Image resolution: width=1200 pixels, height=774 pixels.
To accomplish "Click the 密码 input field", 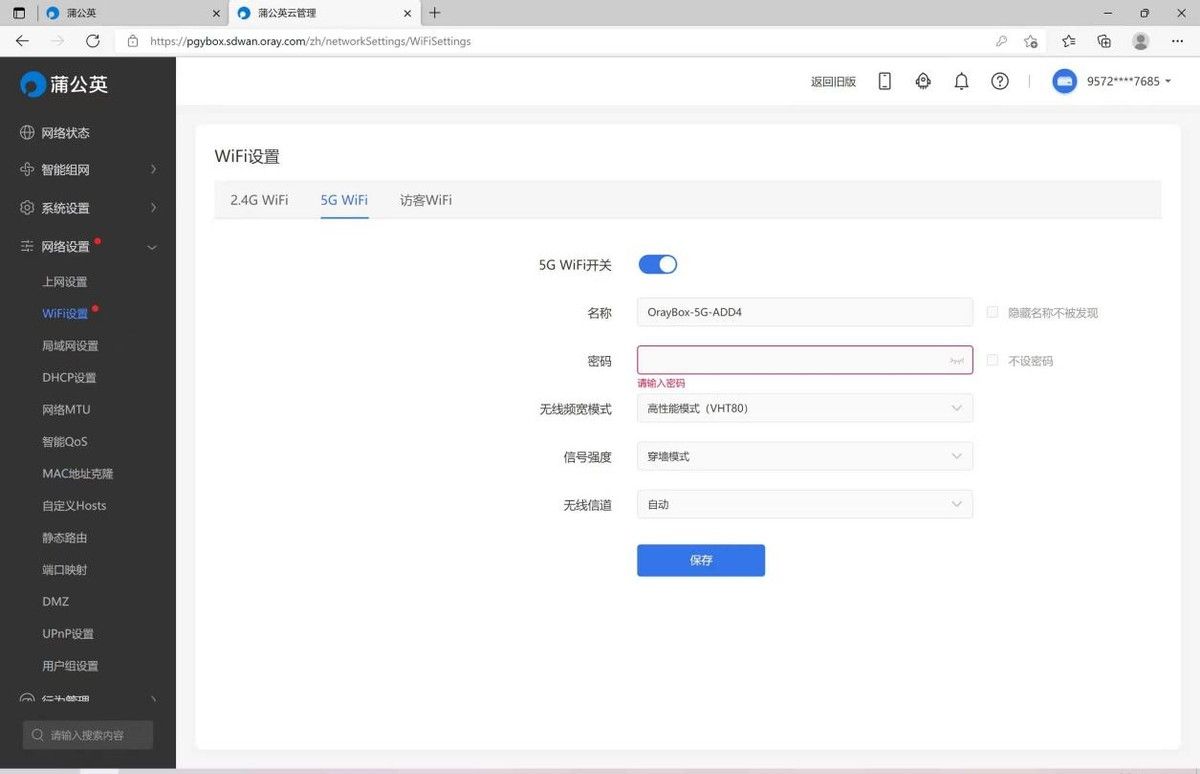I will coord(805,360).
